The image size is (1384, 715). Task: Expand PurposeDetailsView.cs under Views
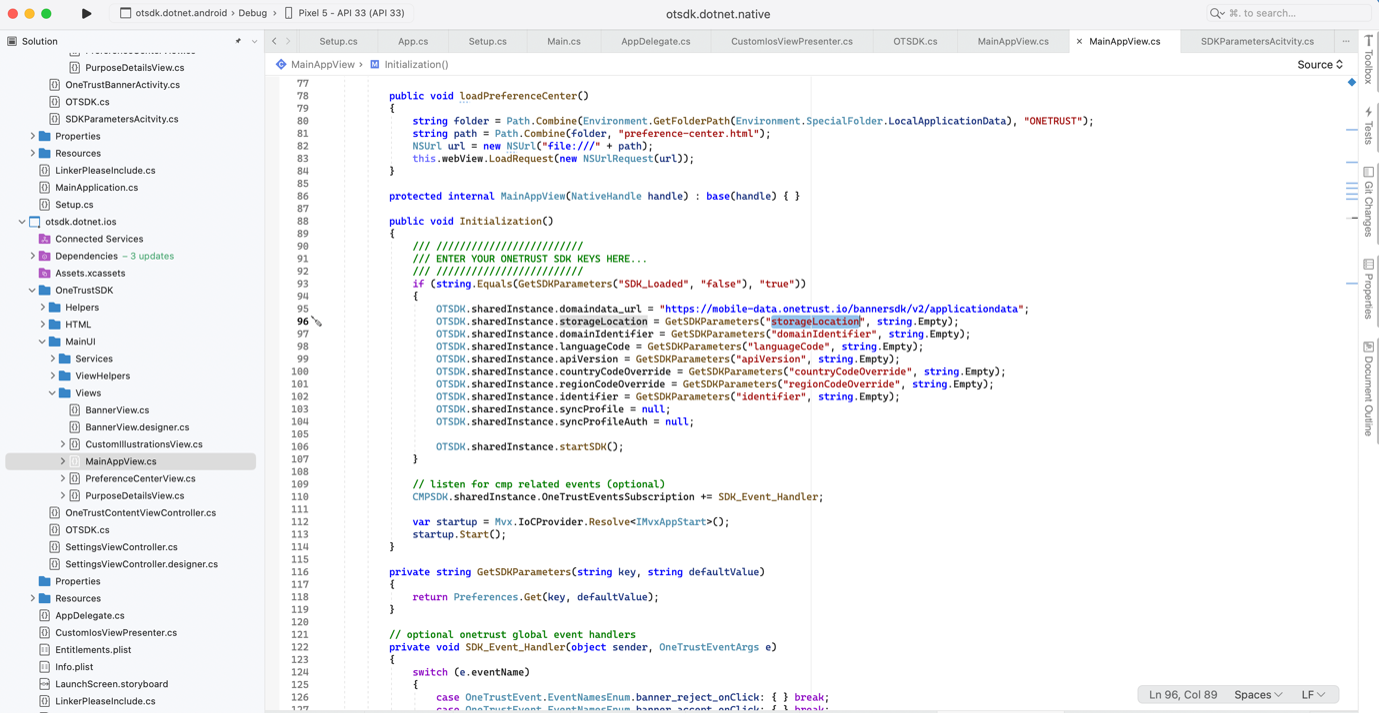(62, 496)
